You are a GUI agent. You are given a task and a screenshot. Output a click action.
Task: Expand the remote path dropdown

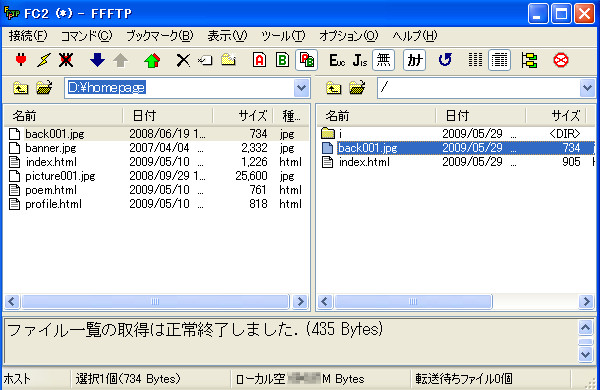coord(587,88)
